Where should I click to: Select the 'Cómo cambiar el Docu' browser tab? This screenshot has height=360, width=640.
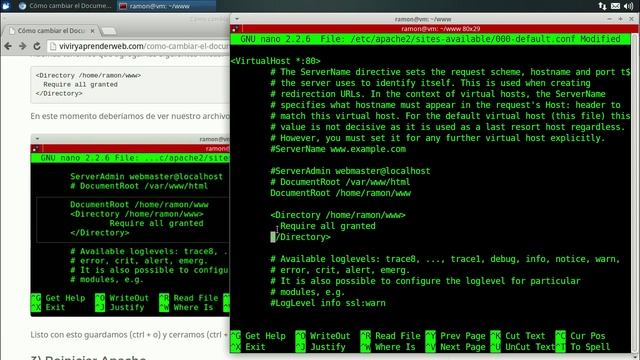(51, 31)
